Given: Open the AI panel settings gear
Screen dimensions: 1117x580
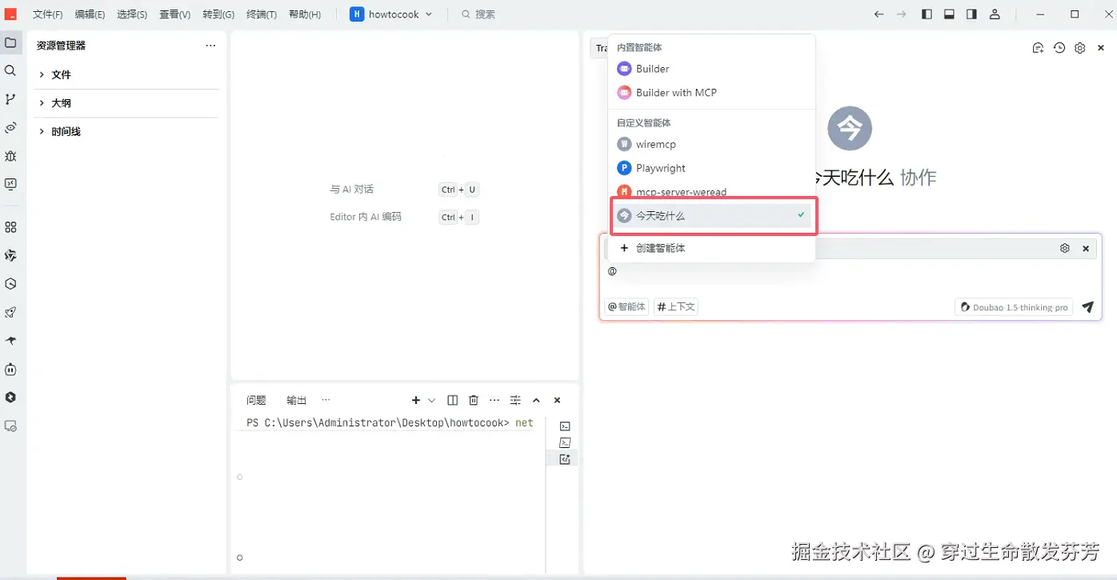Looking at the screenshot, I should (1080, 48).
